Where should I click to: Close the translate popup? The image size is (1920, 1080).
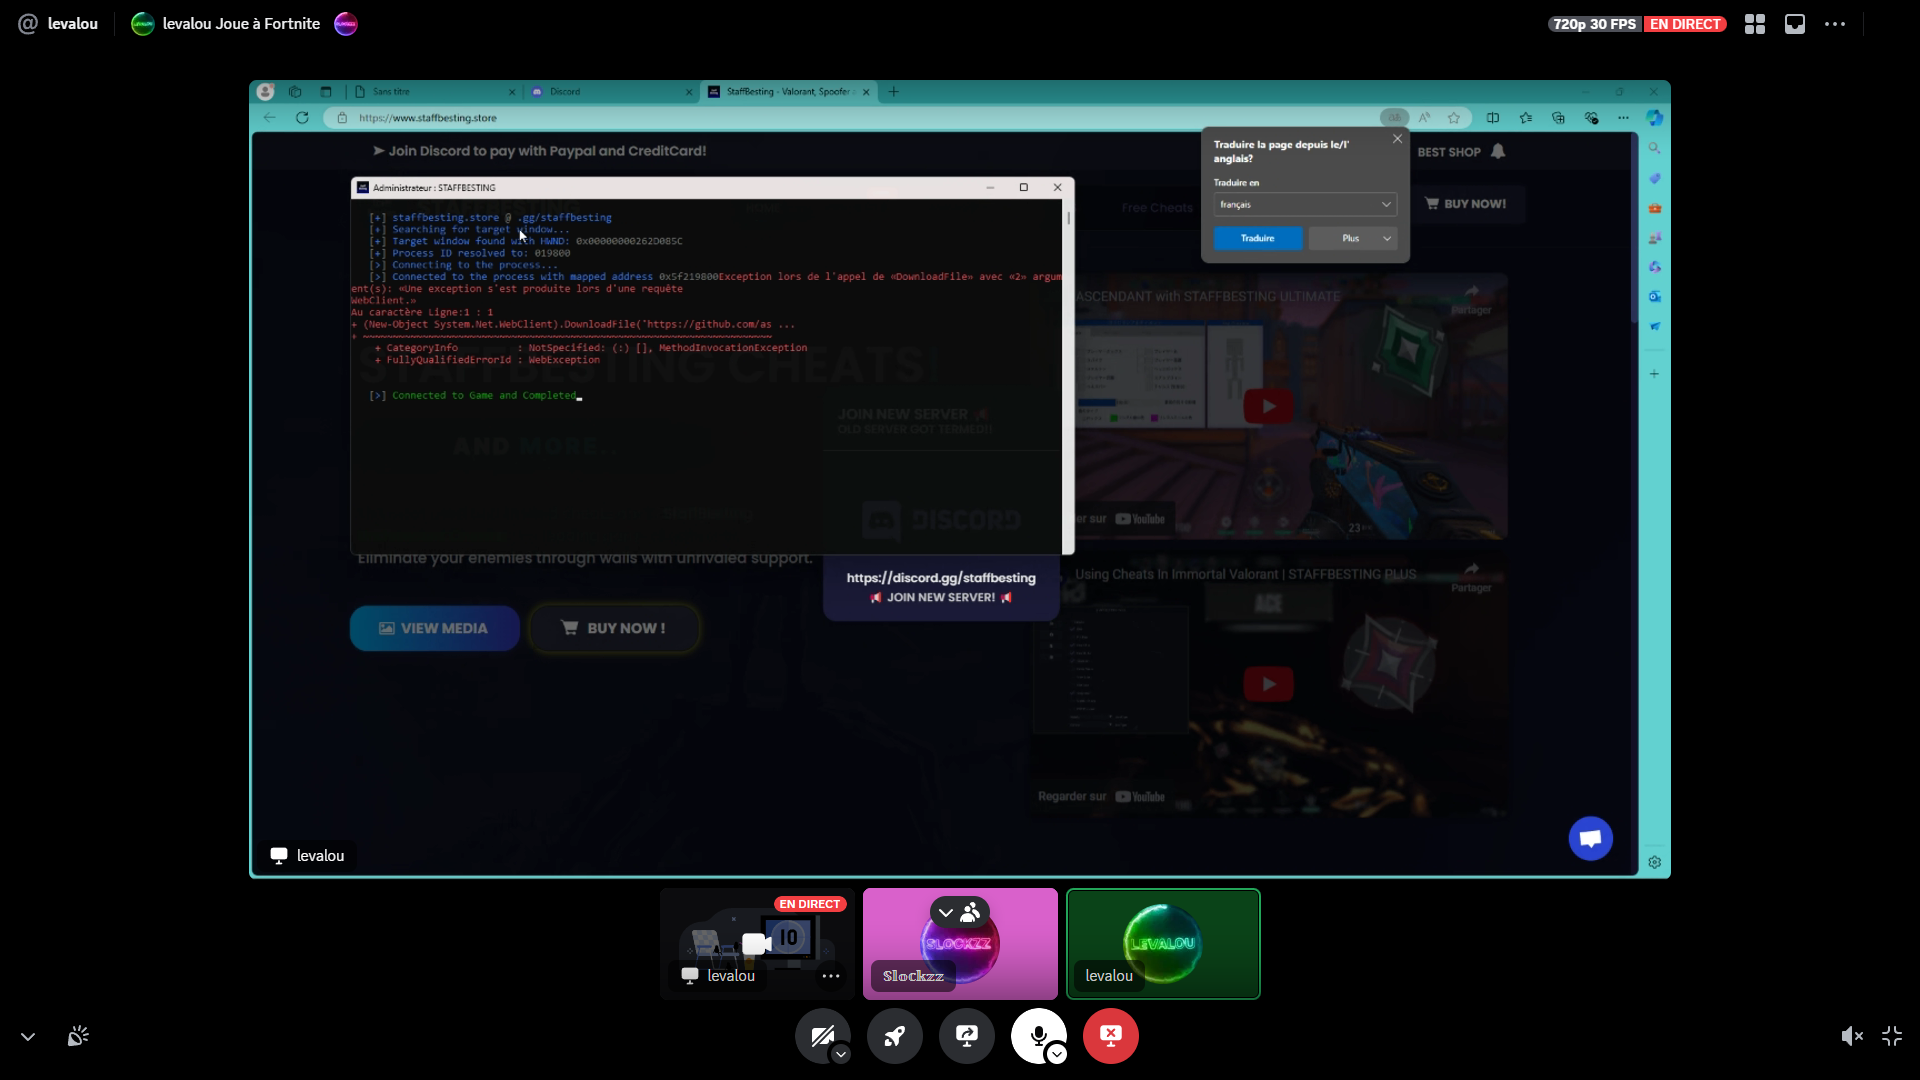(x=1398, y=139)
